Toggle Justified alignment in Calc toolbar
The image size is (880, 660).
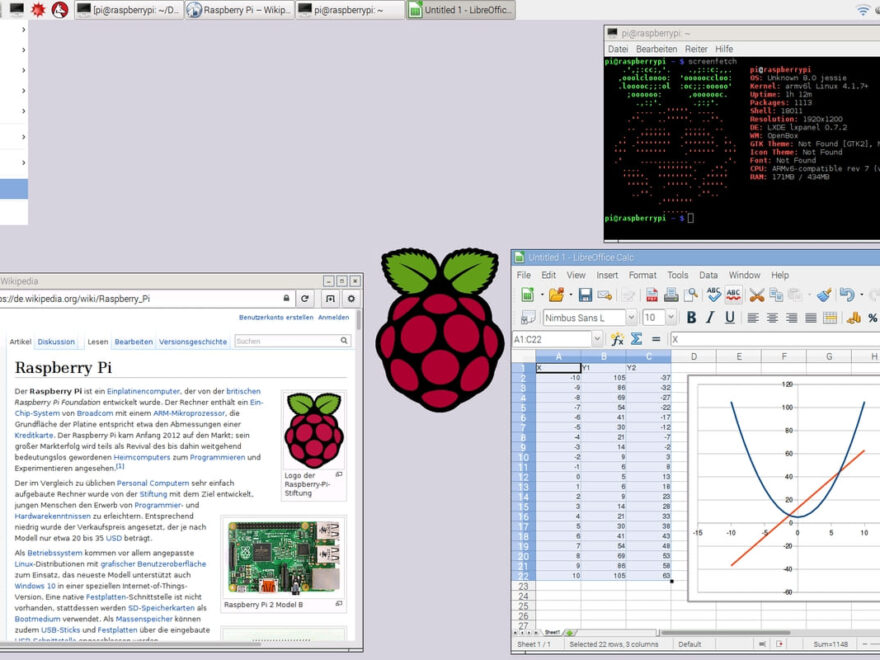pyautogui.click(x=810, y=318)
